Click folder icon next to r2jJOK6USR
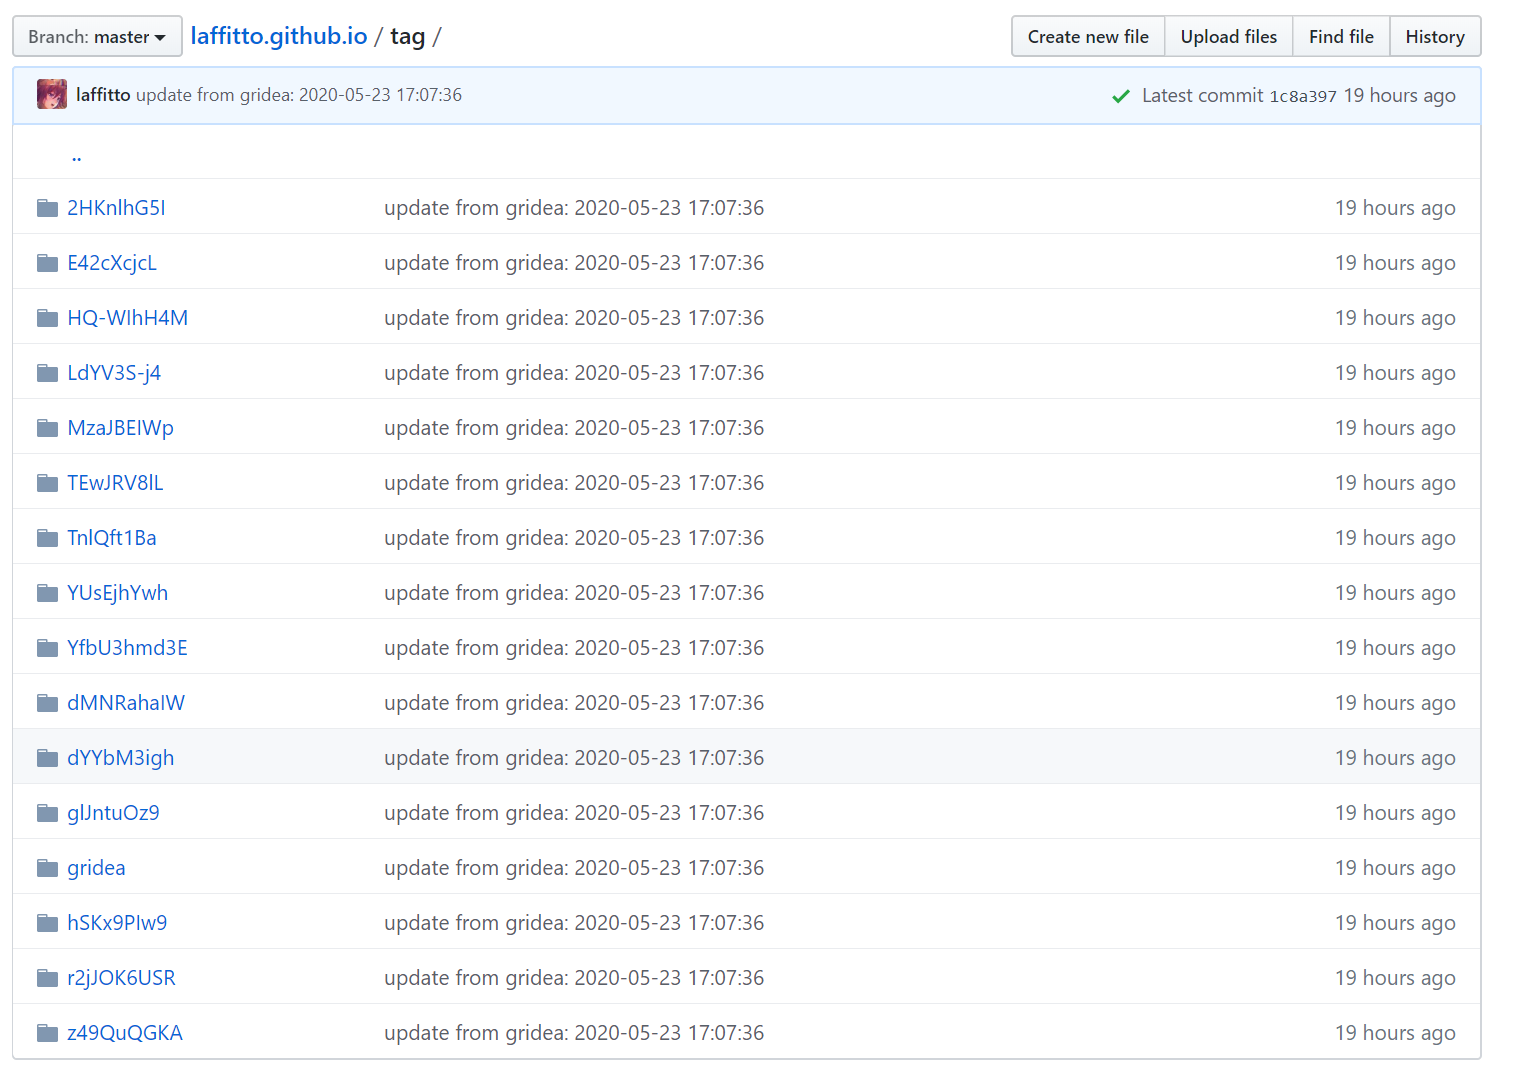1531x1089 pixels. 47,978
